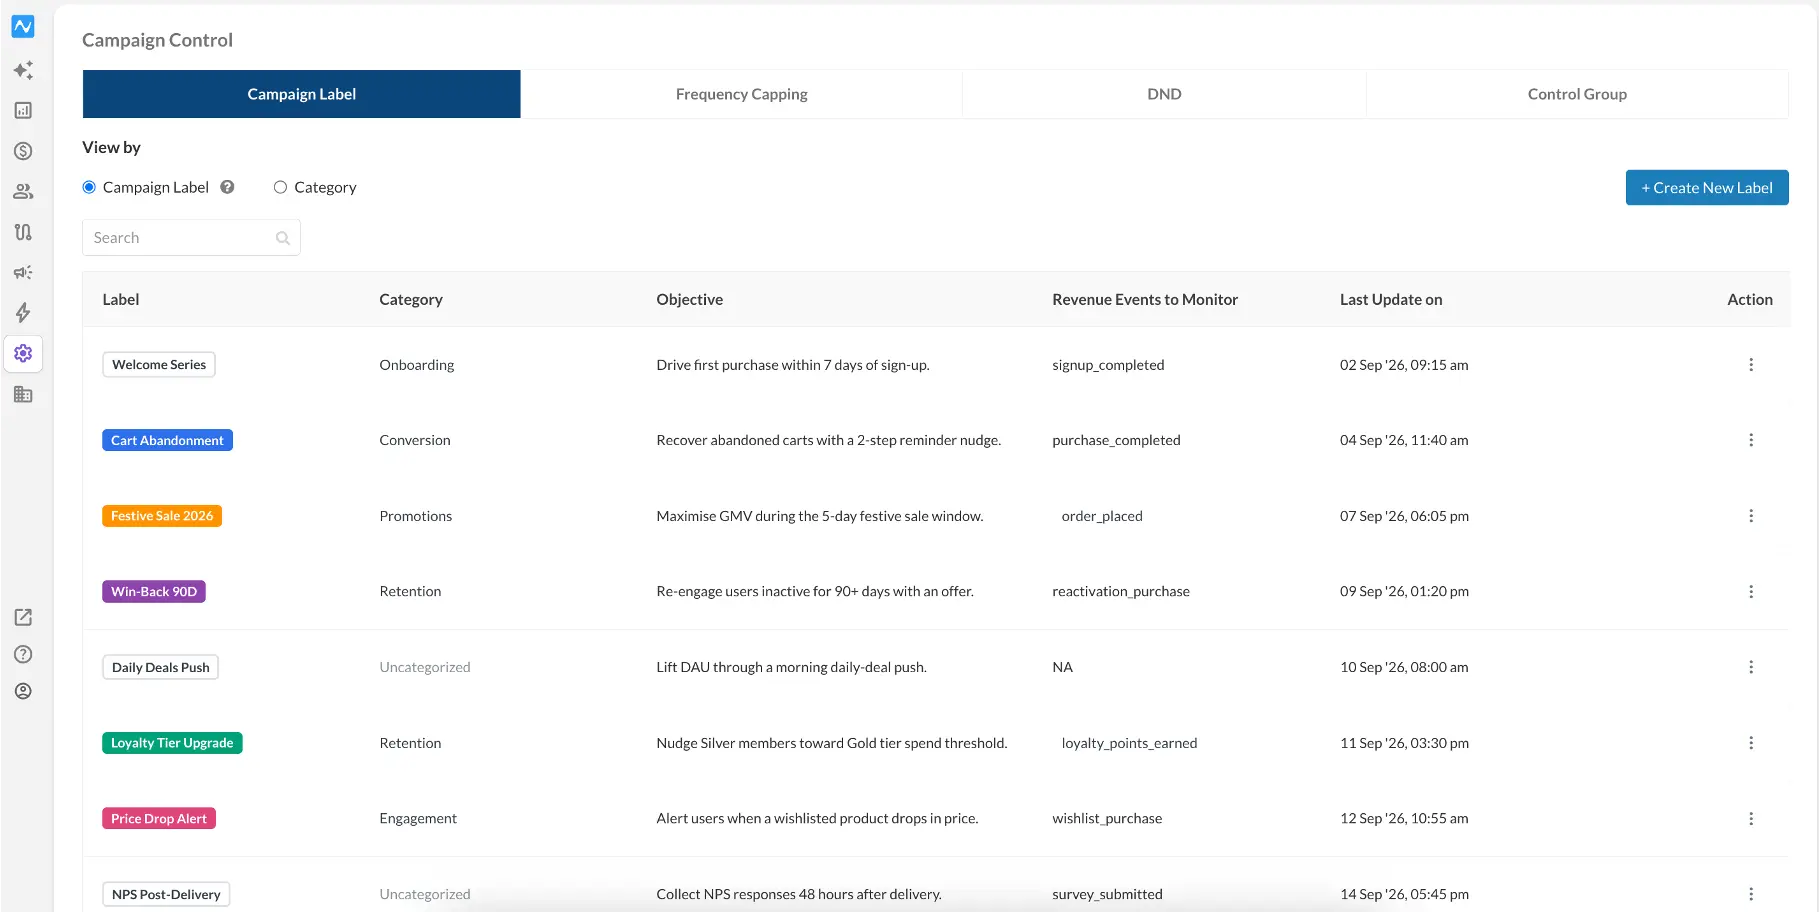Select the Category view radio button

click(x=280, y=187)
